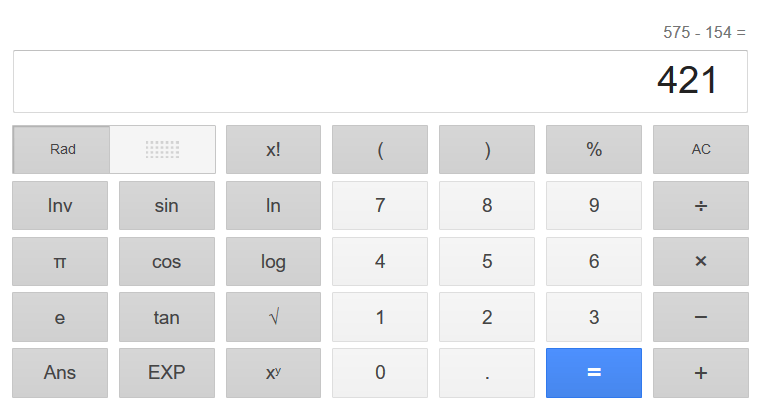Toggle the Inv inverse functions key

60,205
